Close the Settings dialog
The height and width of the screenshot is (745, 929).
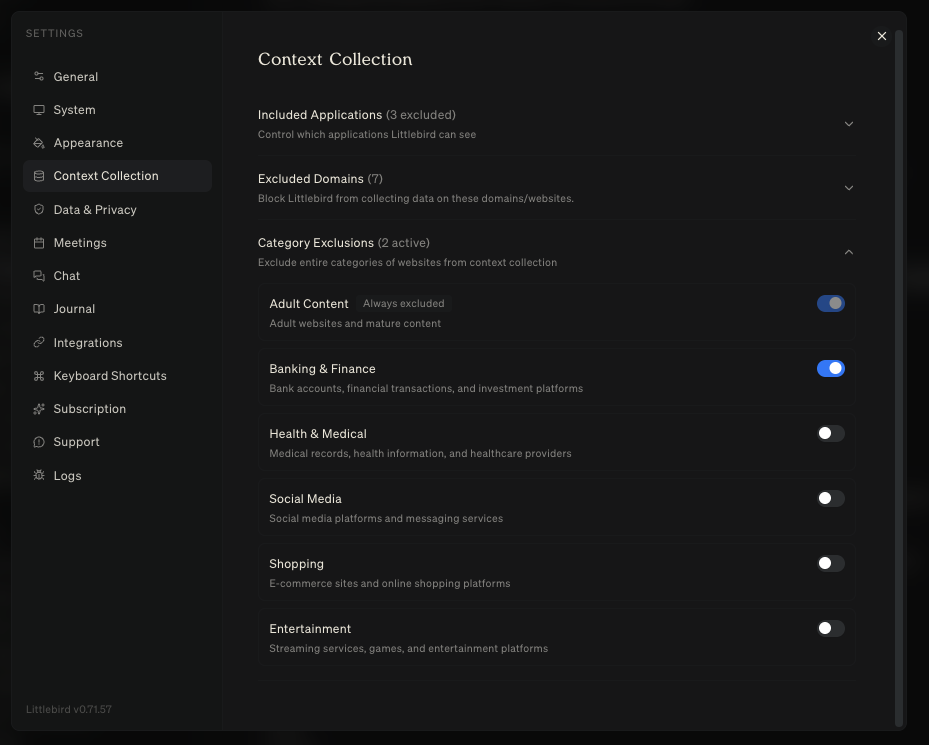[x=882, y=36]
